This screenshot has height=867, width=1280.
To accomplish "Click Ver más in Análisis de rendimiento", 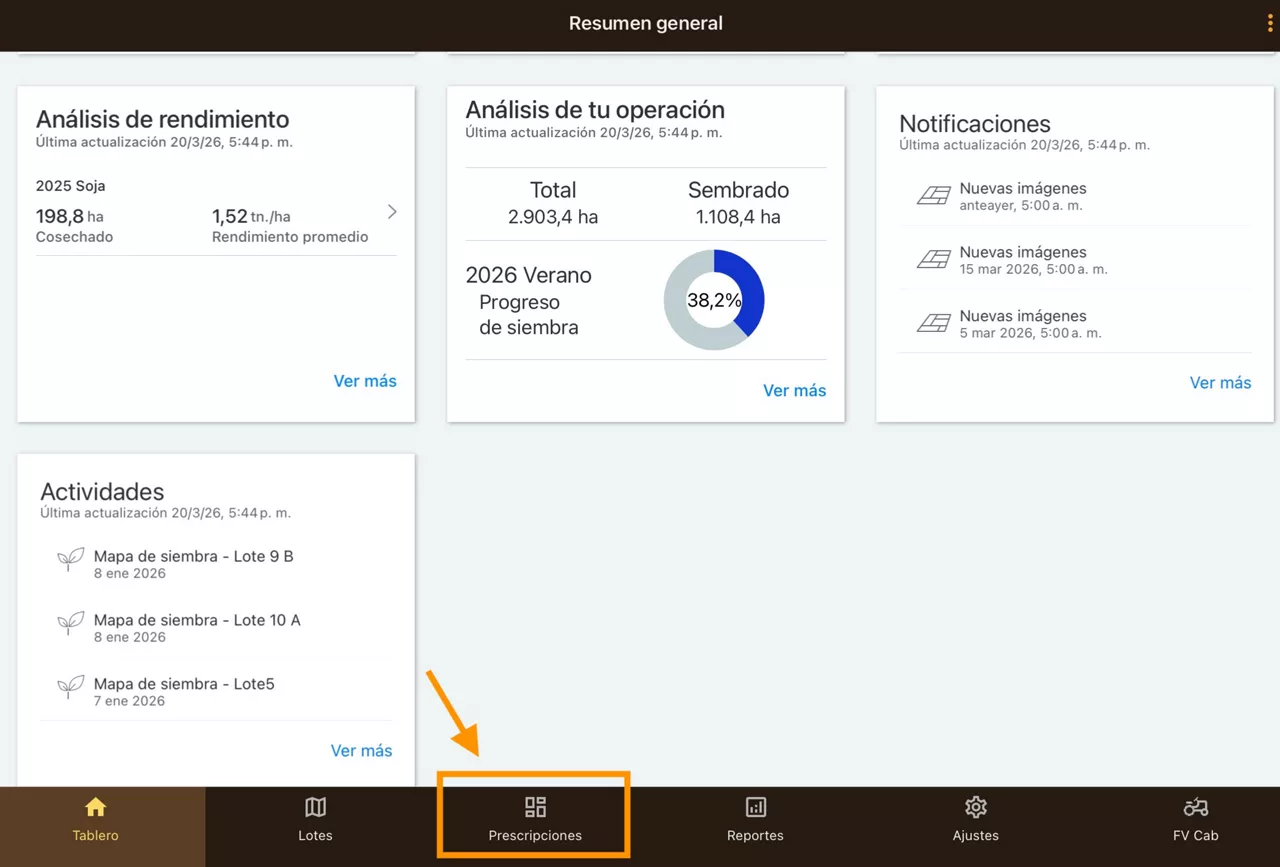I will 365,381.
